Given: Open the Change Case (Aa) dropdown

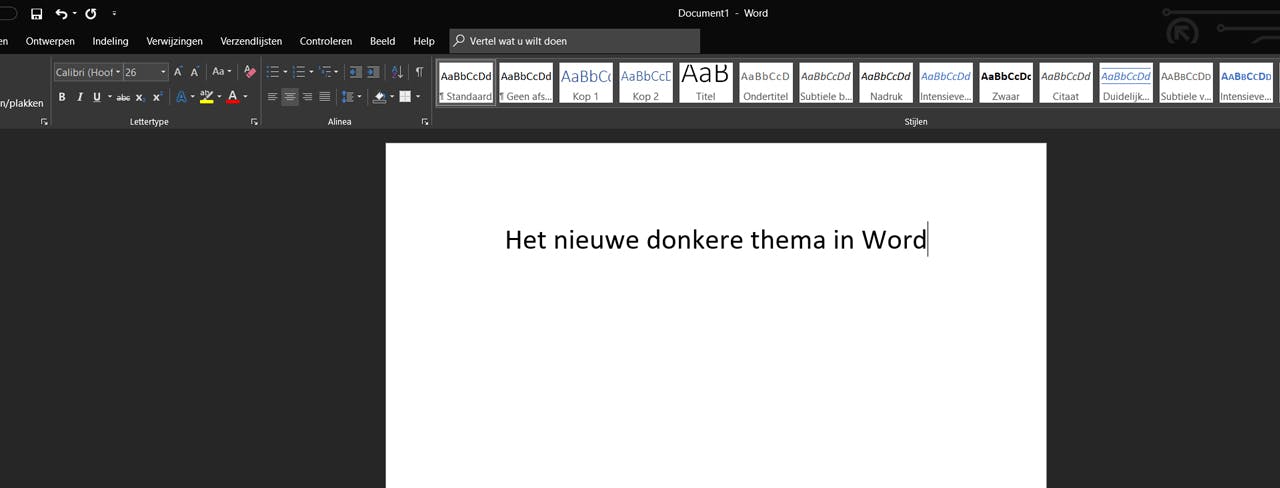Looking at the screenshot, I should coord(221,72).
